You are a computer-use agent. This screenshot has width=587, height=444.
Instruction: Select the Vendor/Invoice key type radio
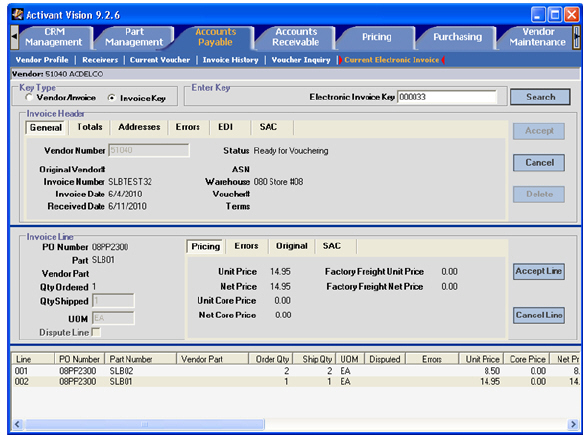pos(29,97)
